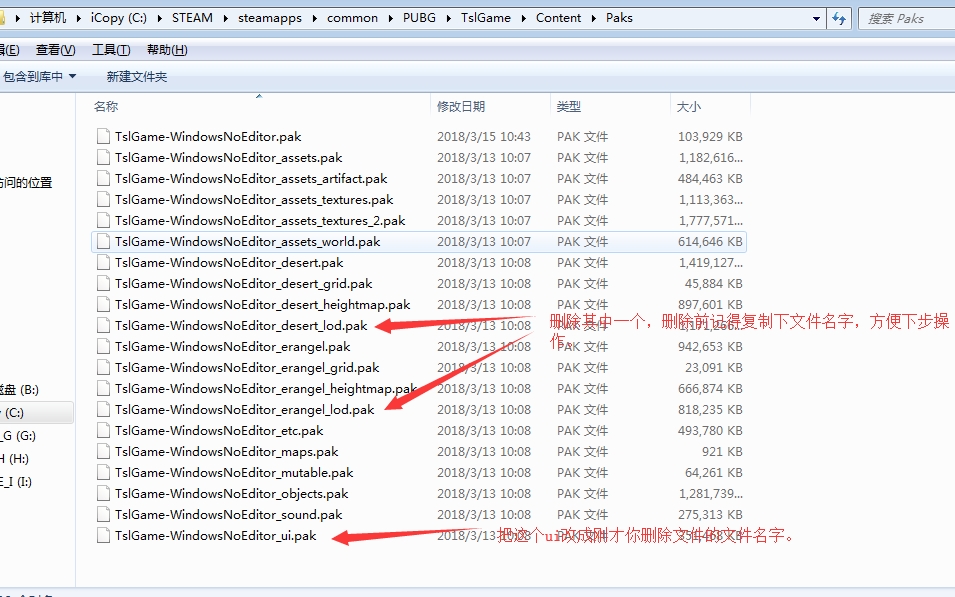The image size is (955, 597).
Task: Go to 计算机 in the address bar
Action: coord(48,18)
